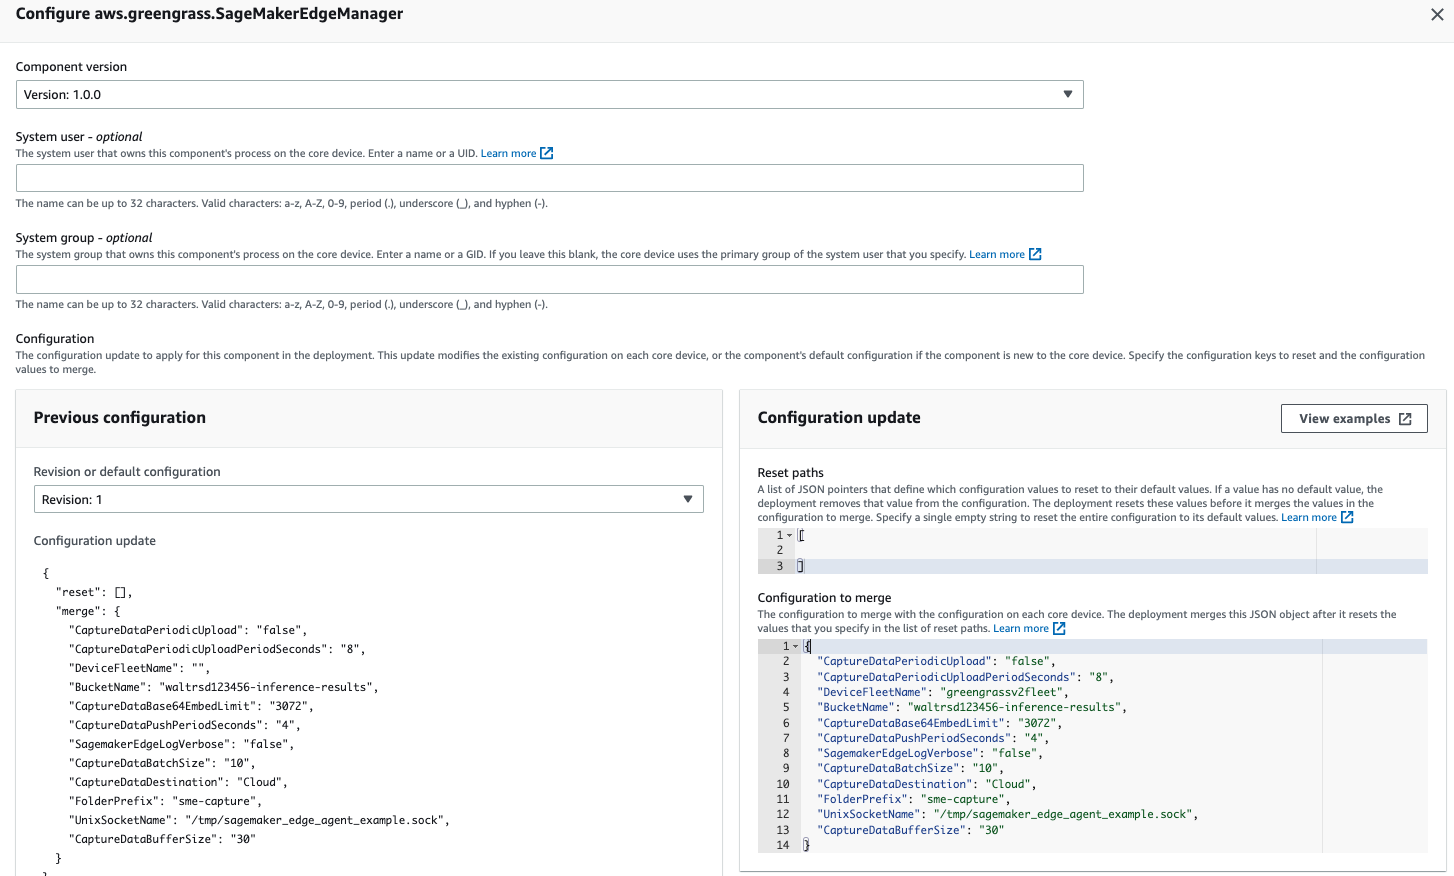
Task: Click "SagemakerEdgeLogVerbose" line in Previous configuration
Action: 182,744
